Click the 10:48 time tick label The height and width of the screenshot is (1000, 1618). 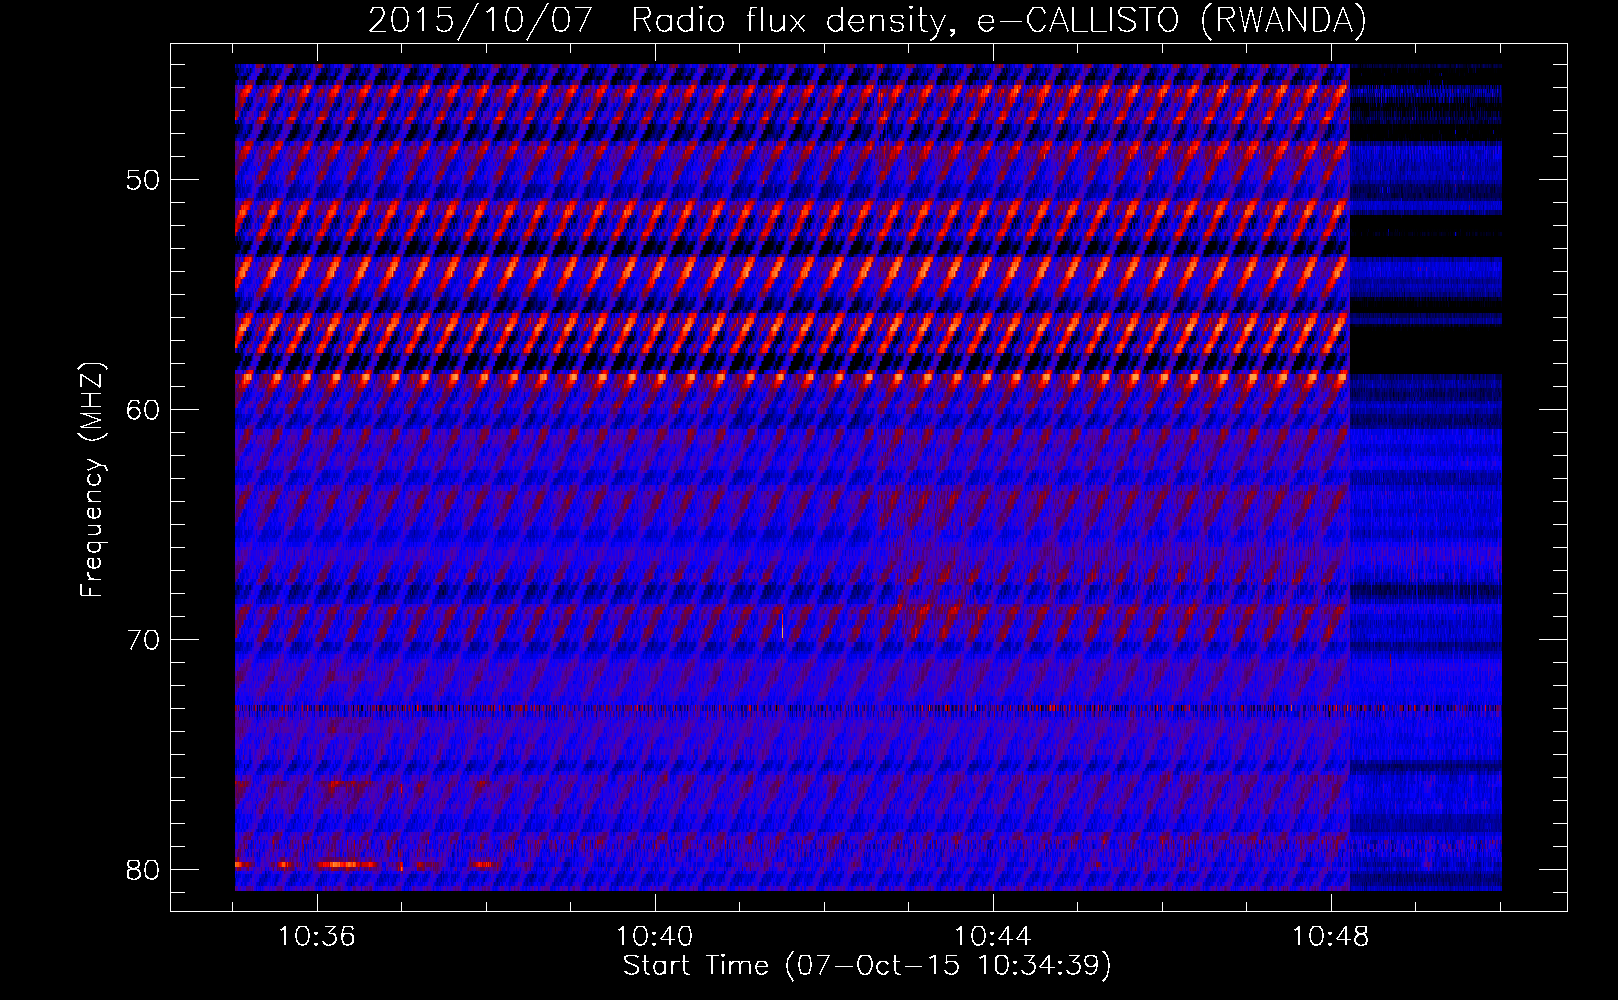coord(1330,937)
